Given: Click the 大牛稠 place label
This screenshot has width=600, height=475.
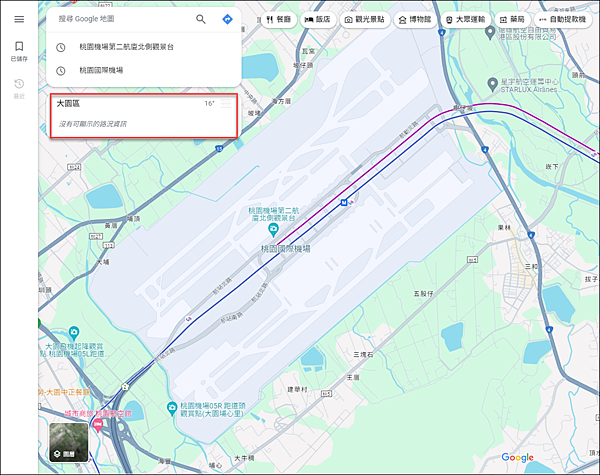Looking at the screenshot, I should coord(244,458).
